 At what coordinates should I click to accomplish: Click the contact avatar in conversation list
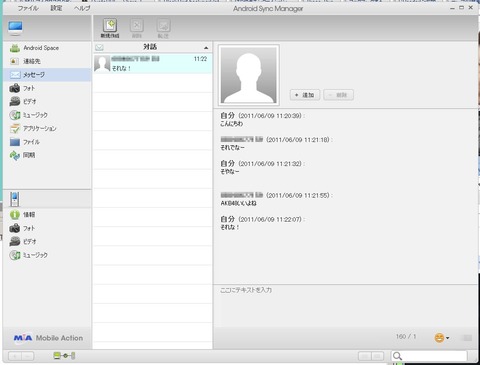click(x=102, y=63)
